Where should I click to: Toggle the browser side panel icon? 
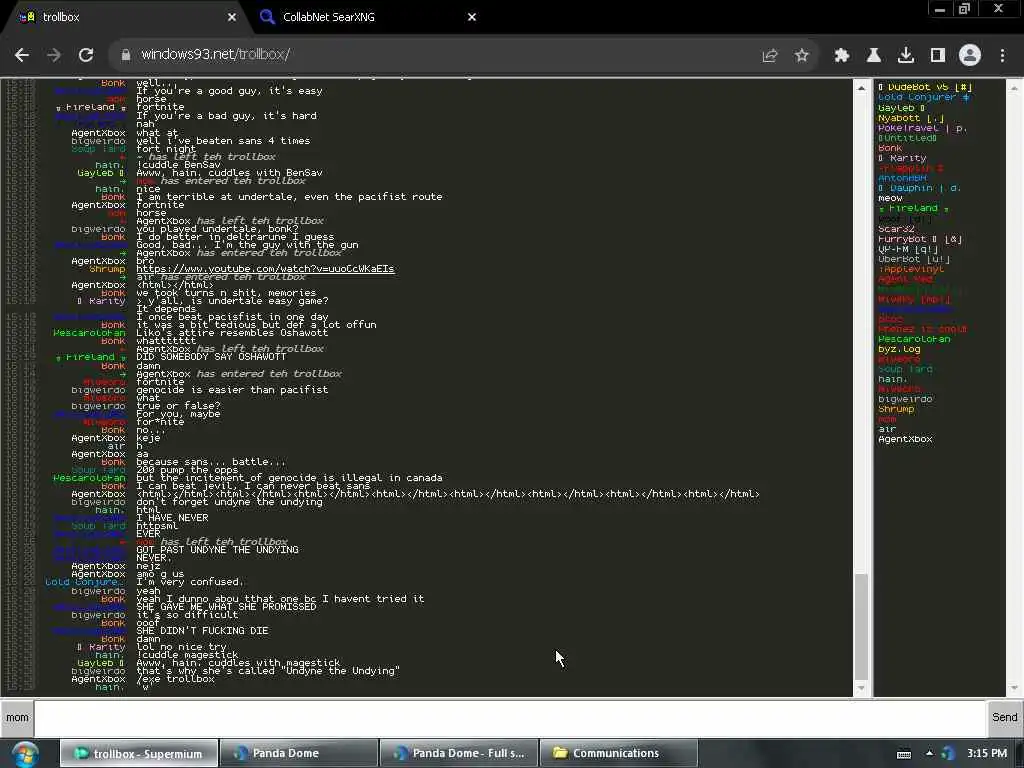click(x=938, y=56)
